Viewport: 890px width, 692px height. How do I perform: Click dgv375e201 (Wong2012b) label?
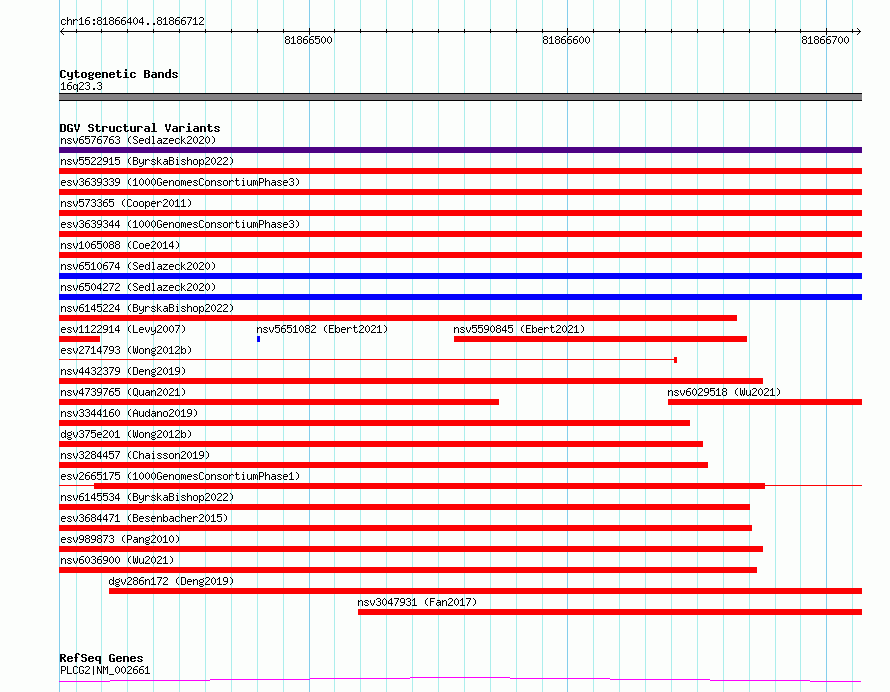tap(126, 434)
